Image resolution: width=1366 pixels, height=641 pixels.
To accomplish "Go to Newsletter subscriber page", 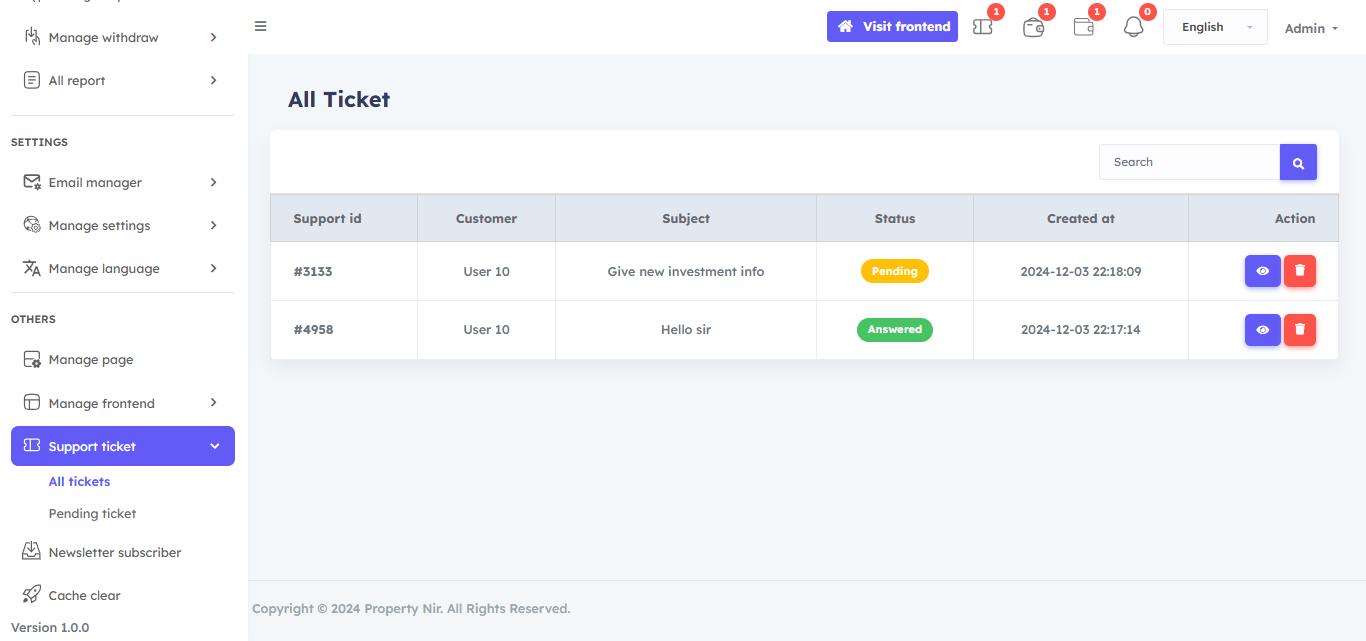I will pos(114,552).
